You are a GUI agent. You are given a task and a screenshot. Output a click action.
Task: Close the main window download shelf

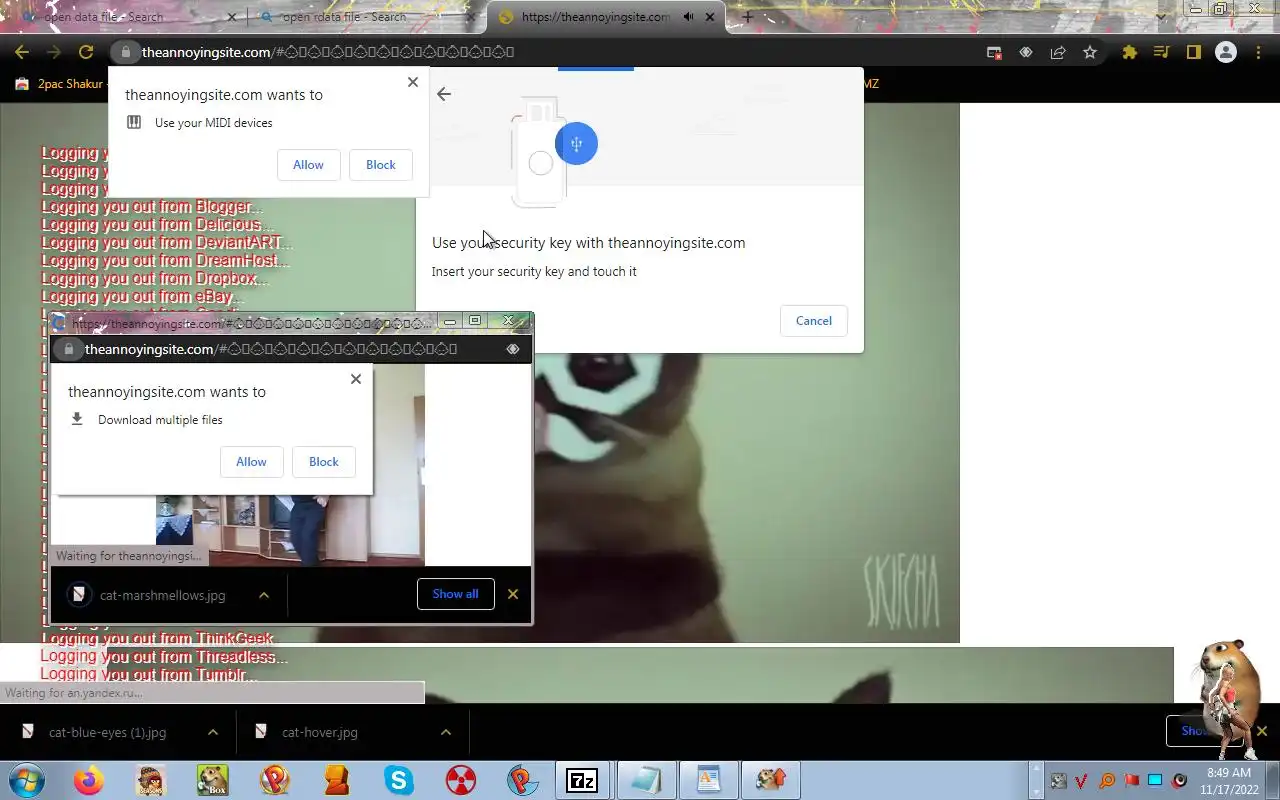click(1262, 731)
